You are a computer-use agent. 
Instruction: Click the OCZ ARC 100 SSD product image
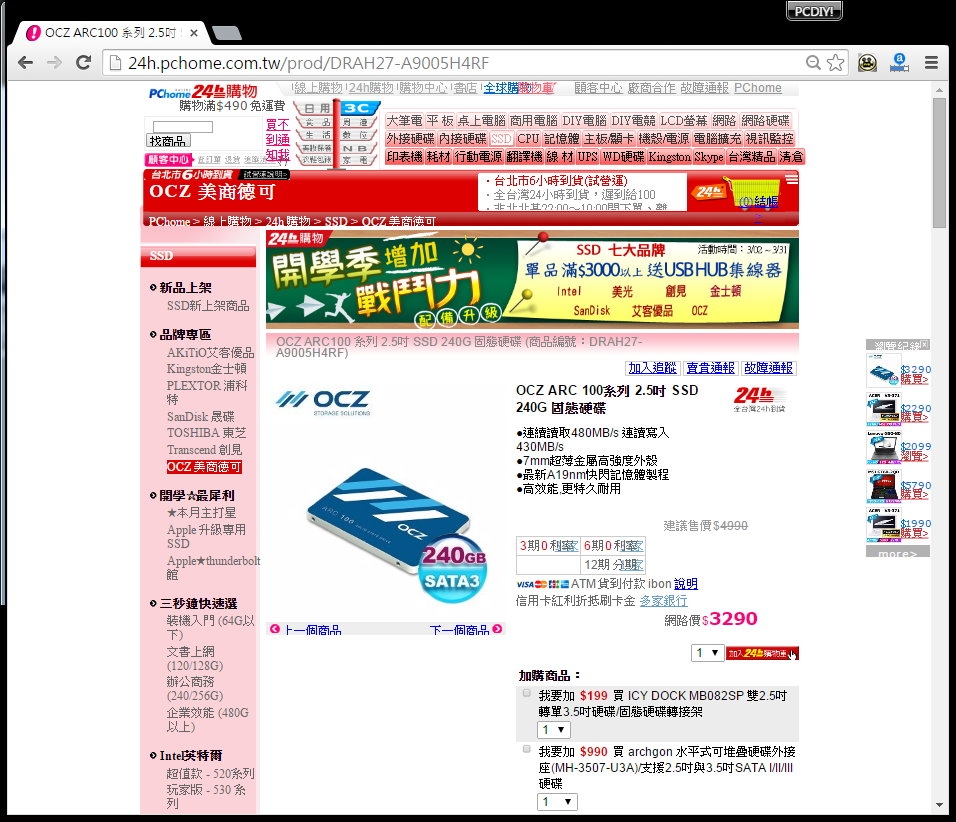pyautogui.click(x=397, y=535)
